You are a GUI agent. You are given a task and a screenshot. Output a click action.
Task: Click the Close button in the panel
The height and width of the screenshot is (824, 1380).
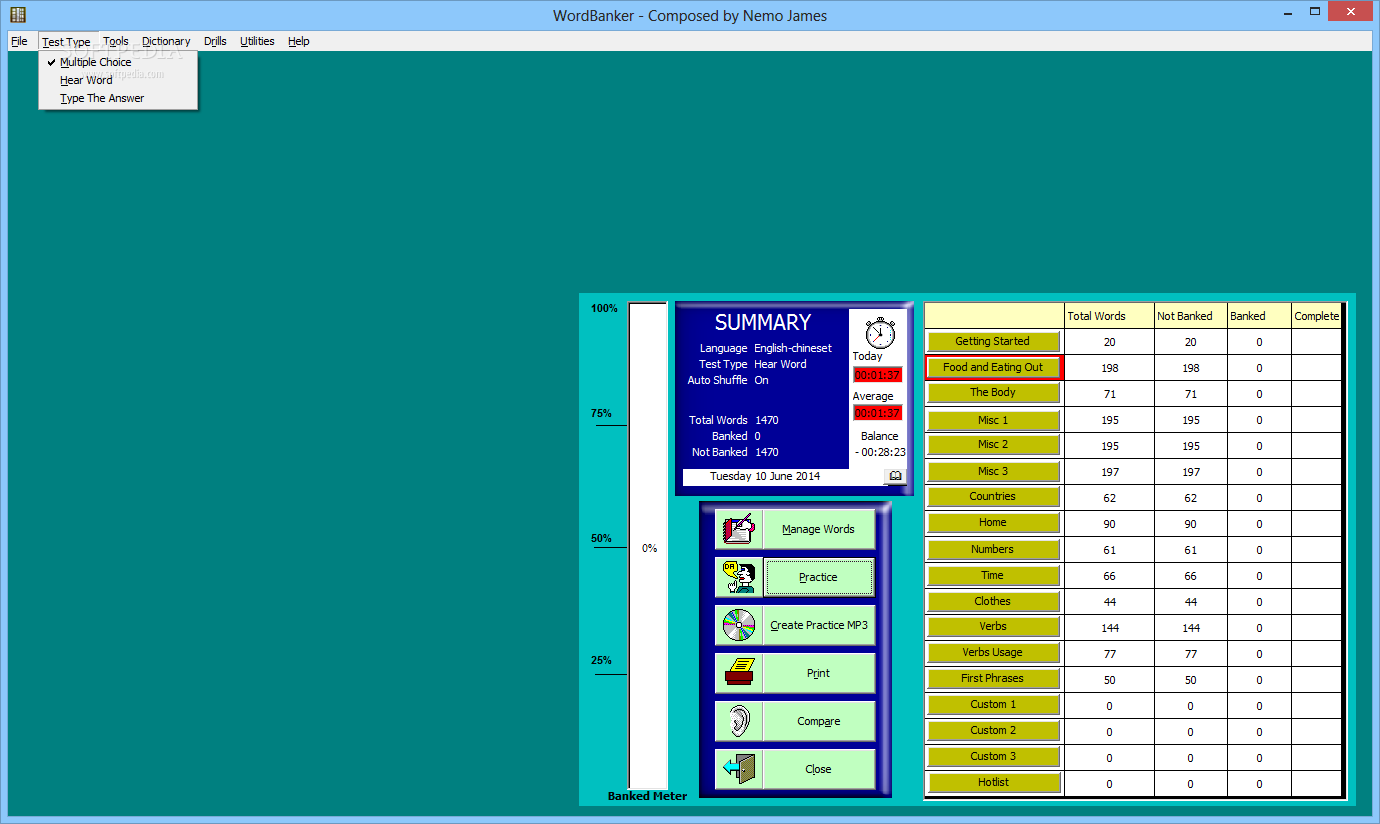point(818,769)
